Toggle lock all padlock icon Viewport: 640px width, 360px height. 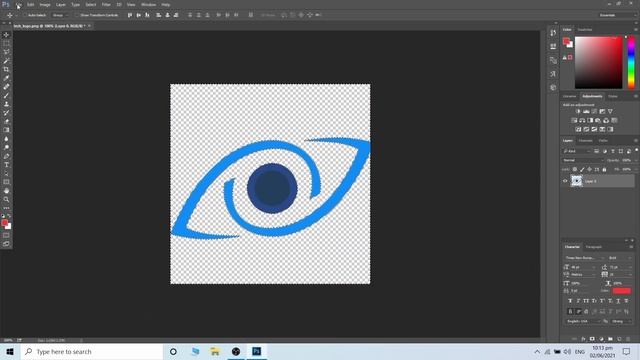(x=604, y=169)
